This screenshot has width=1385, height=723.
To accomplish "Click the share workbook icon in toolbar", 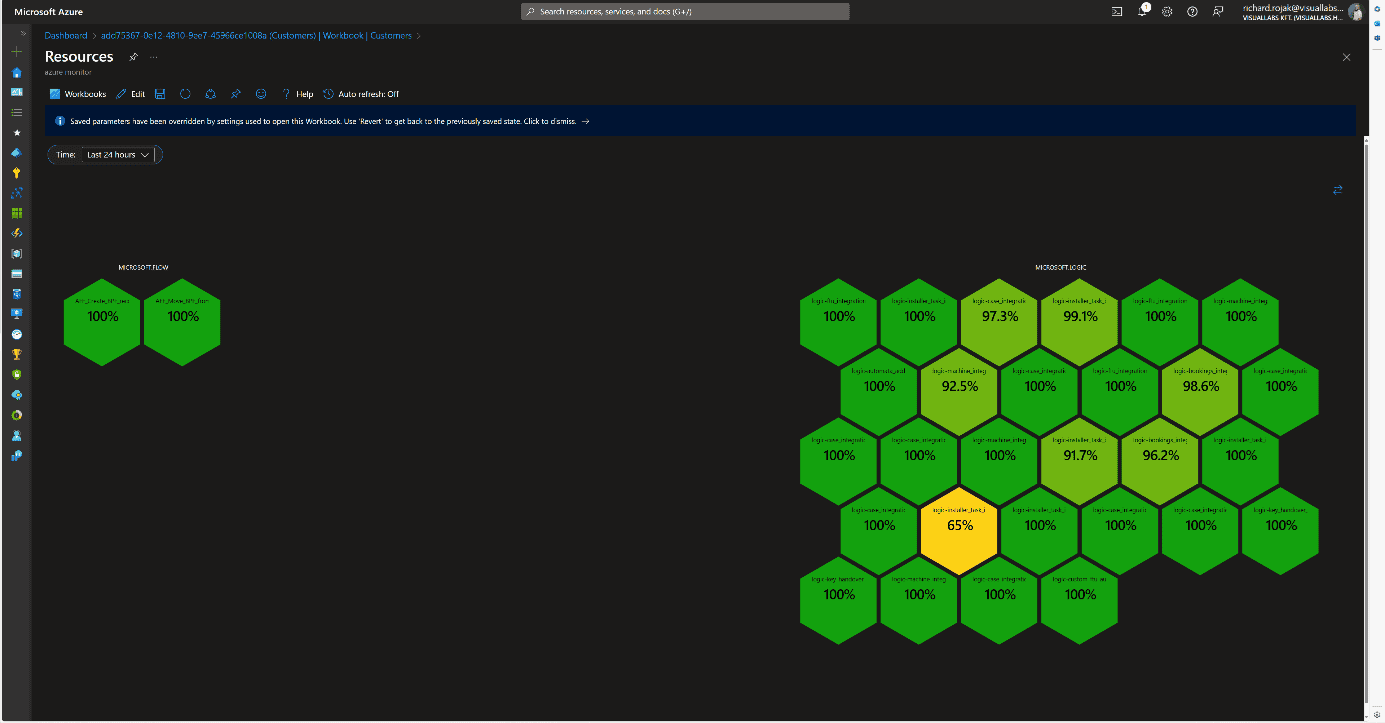I will pyautogui.click(x=210, y=94).
